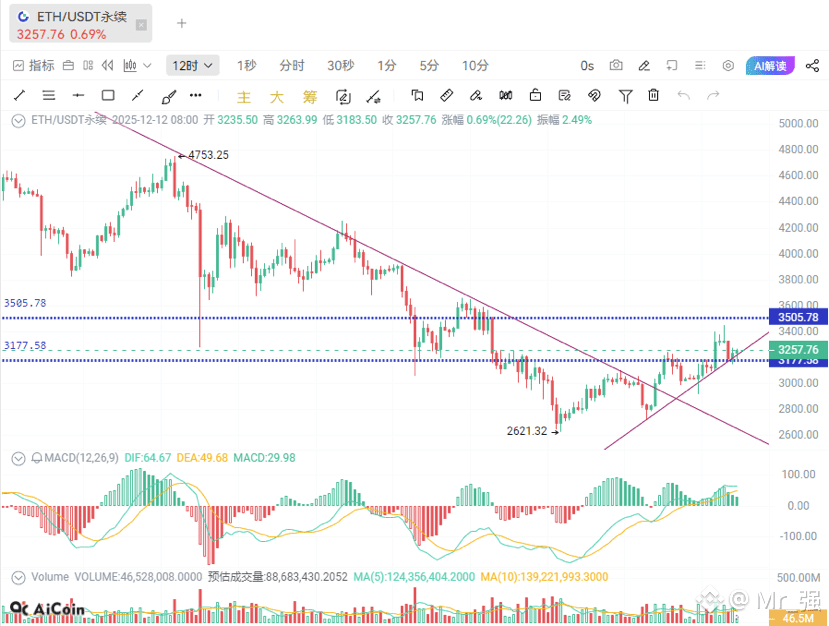This screenshot has height=626, width=829.
Task: Select the parallel horizontal lines tool
Action: (x=49, y=96)
